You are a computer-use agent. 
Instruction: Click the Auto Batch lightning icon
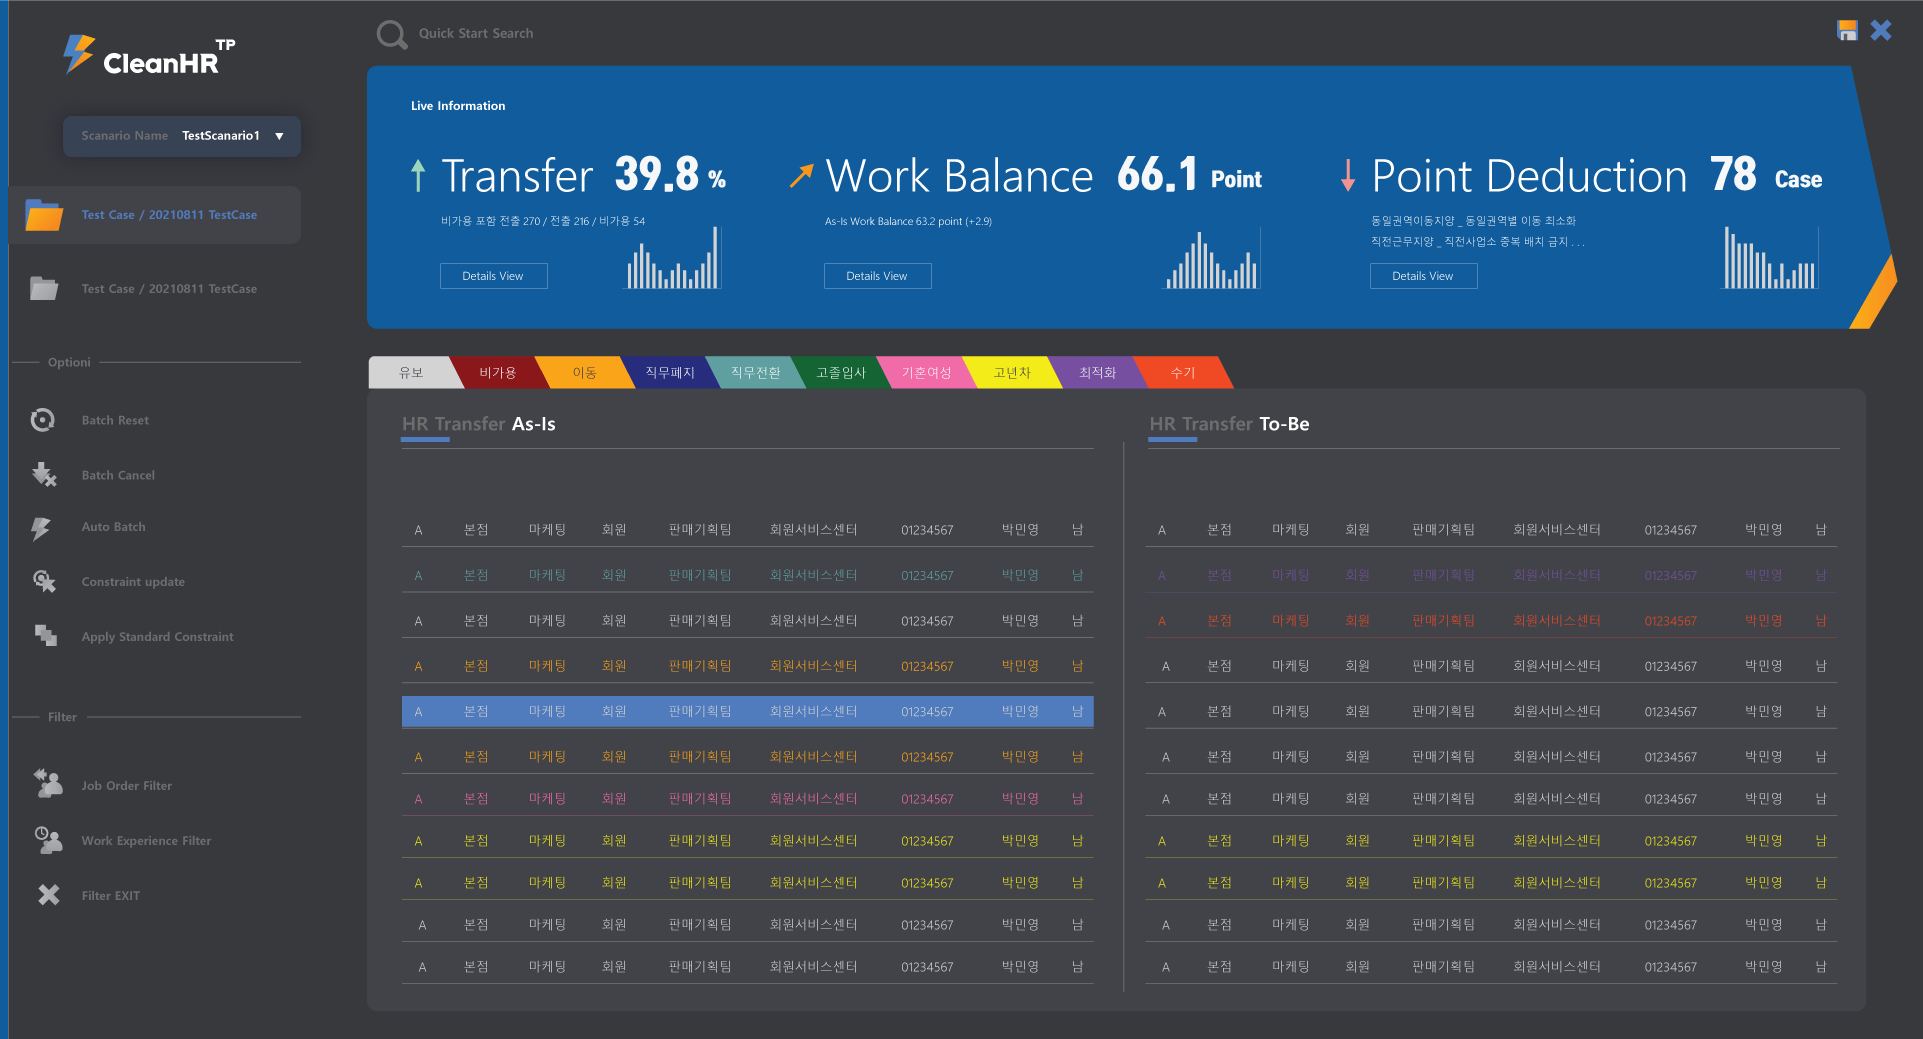click(x=41, y=528)
